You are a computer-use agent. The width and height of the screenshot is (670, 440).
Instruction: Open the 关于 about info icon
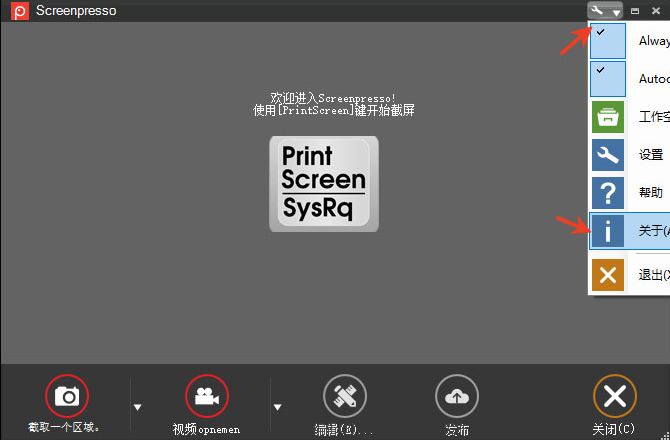coord(608,231)
